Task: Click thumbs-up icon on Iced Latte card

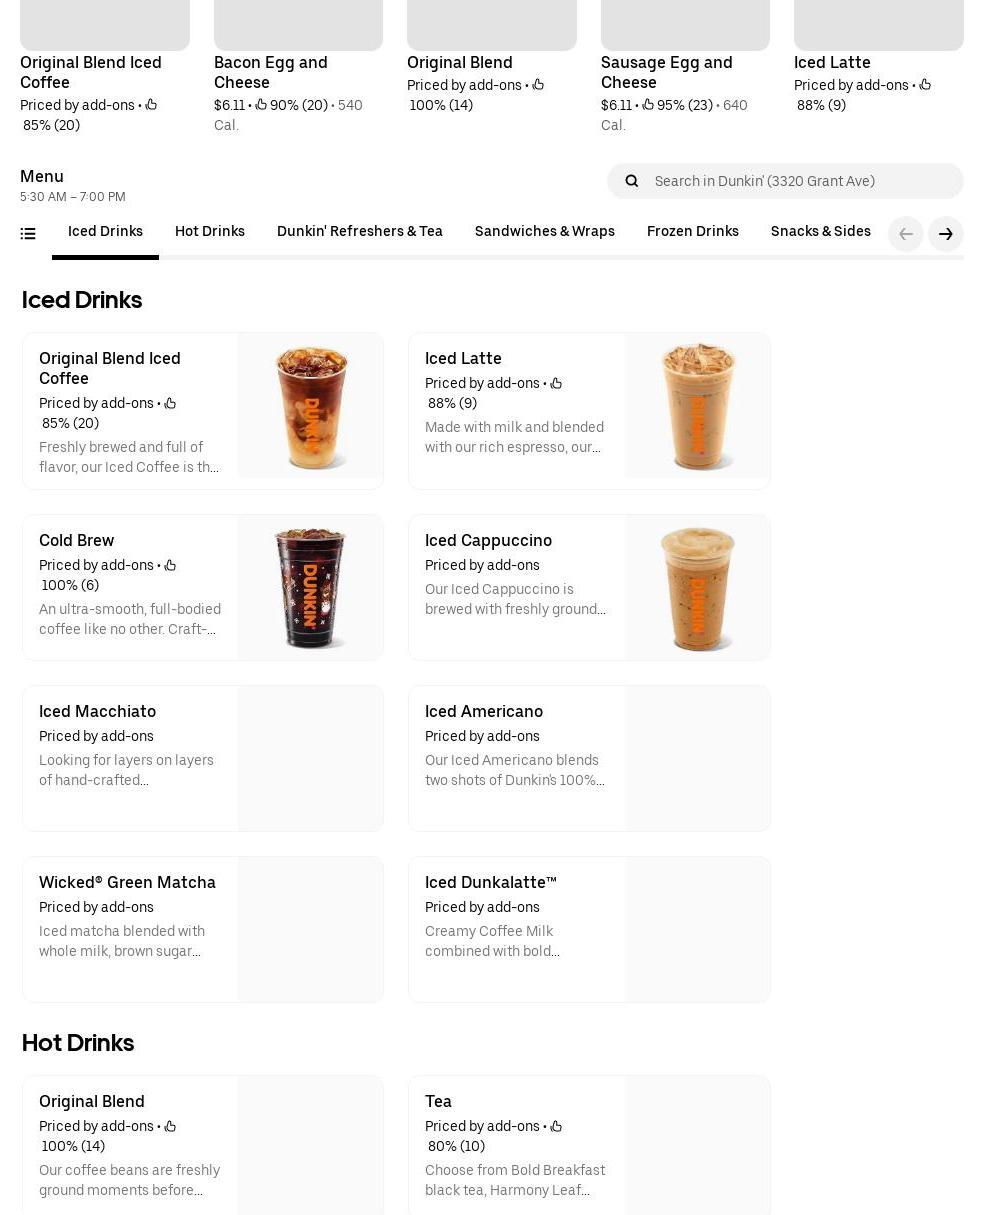Action: click(556, 384)
